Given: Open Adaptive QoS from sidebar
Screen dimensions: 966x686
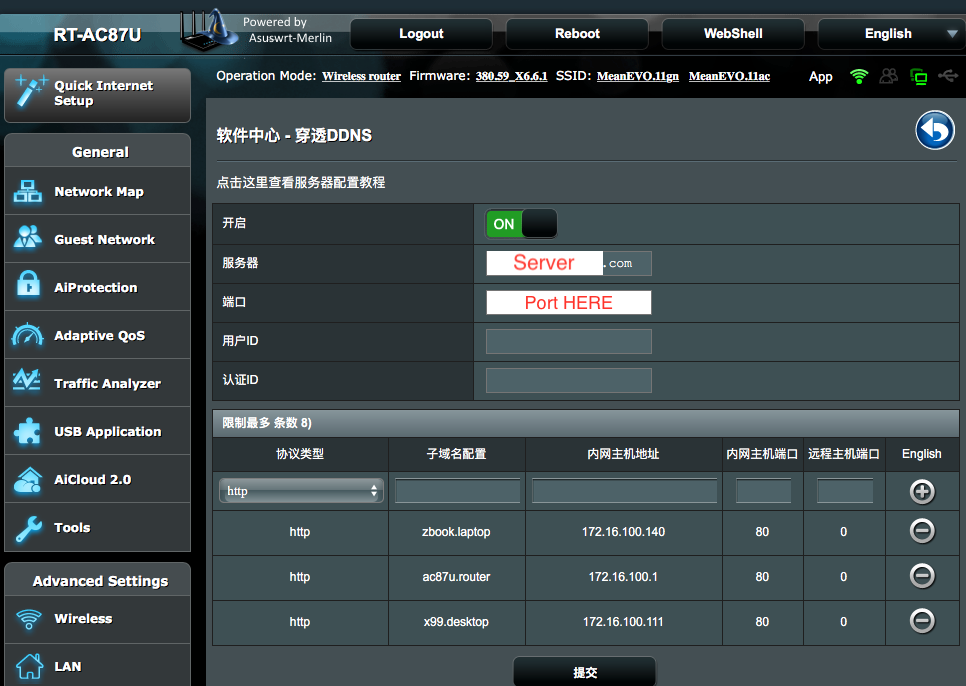Looking at the screenshot, I should click(x=99, y=335).
